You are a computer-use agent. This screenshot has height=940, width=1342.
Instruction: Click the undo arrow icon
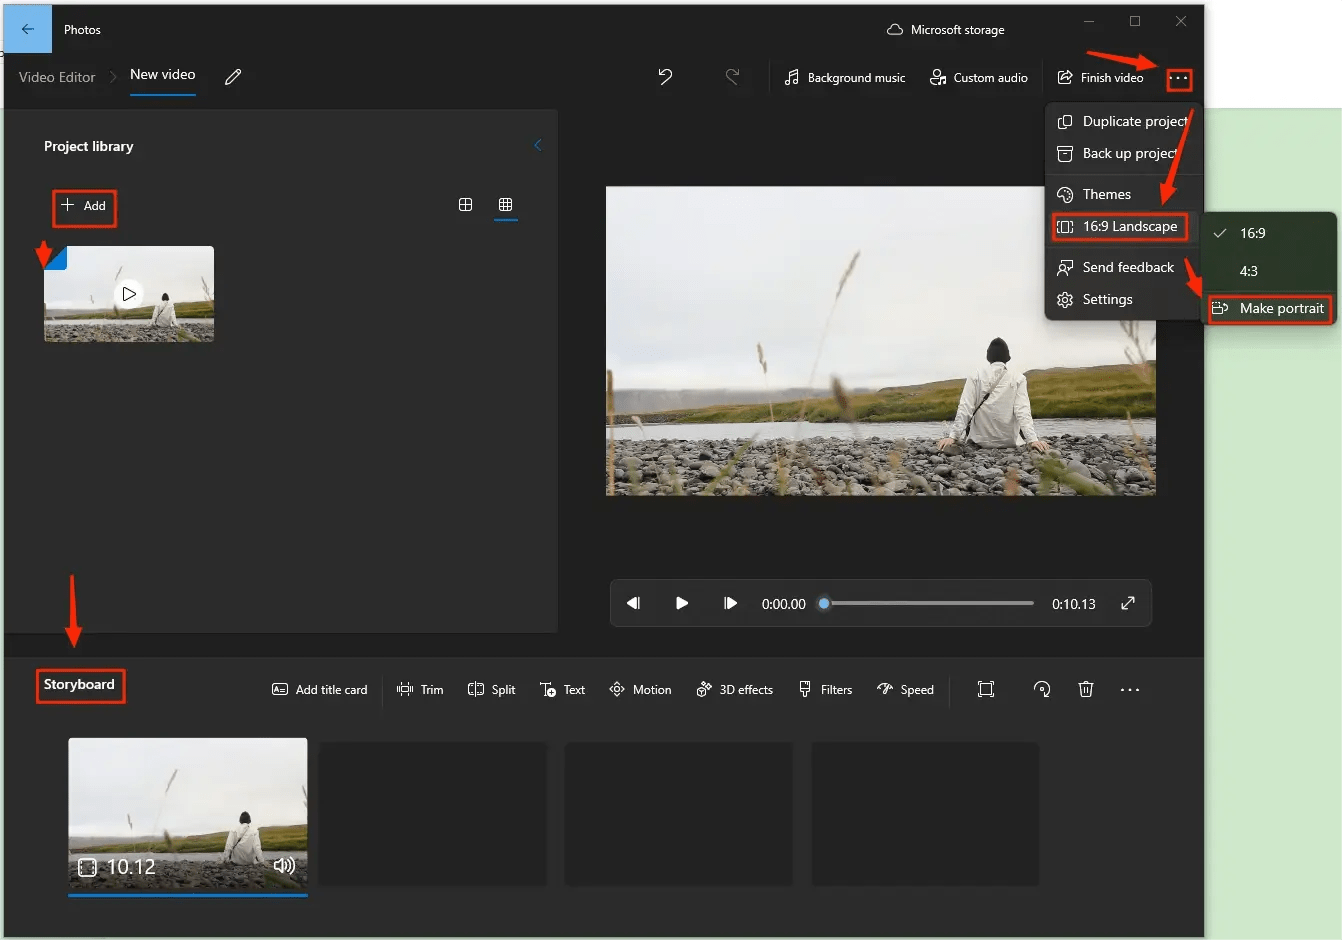pyautogui.click(x=665, y=77)
